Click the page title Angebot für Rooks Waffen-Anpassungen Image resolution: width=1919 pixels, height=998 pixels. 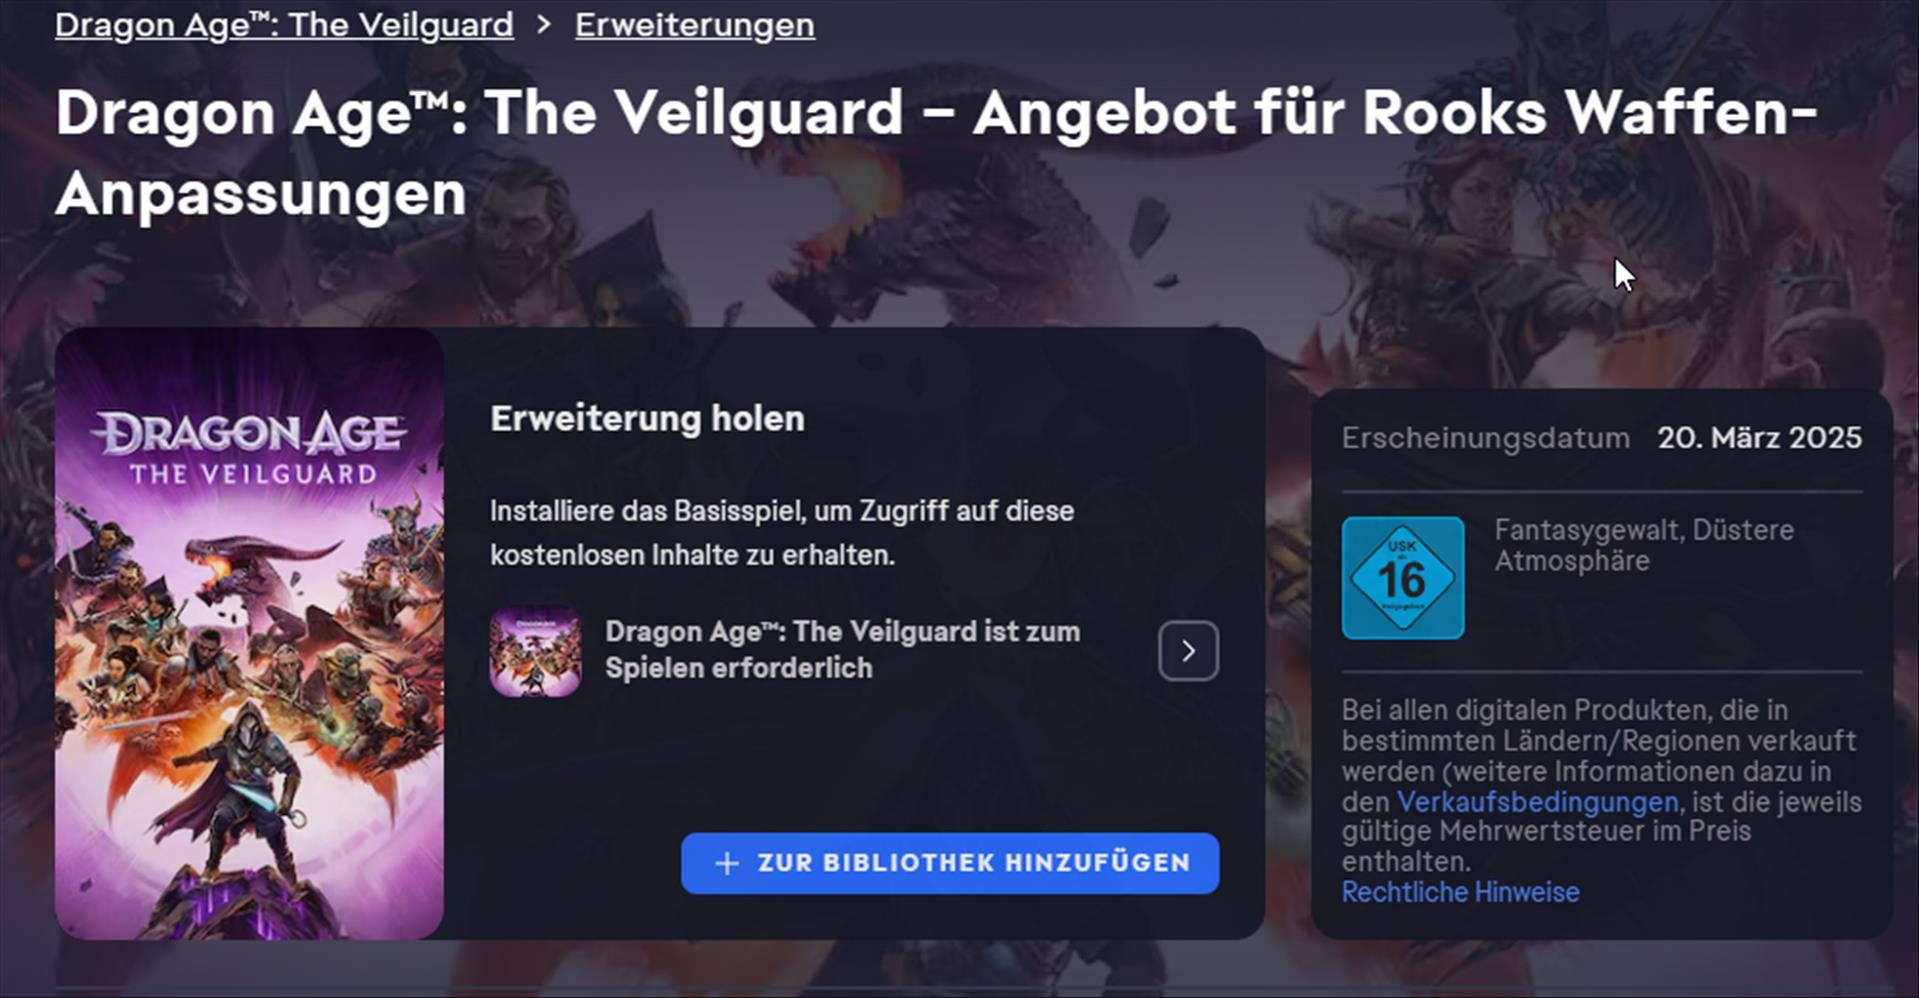point(936,152)
